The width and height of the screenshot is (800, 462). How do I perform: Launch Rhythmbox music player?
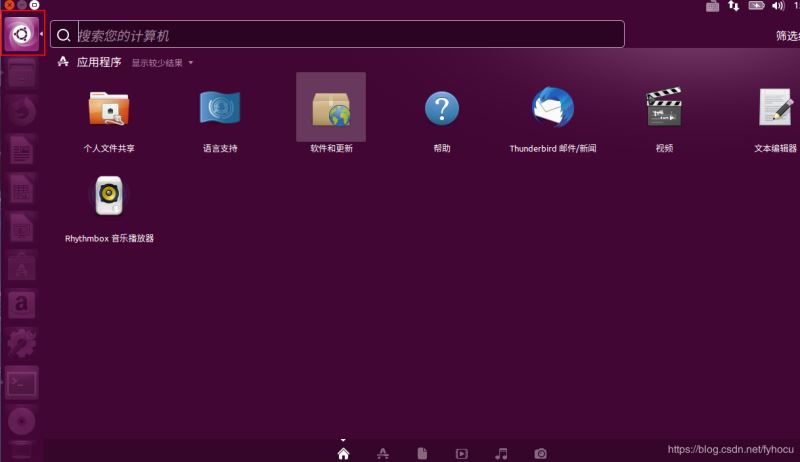click(x=109, y=196)
